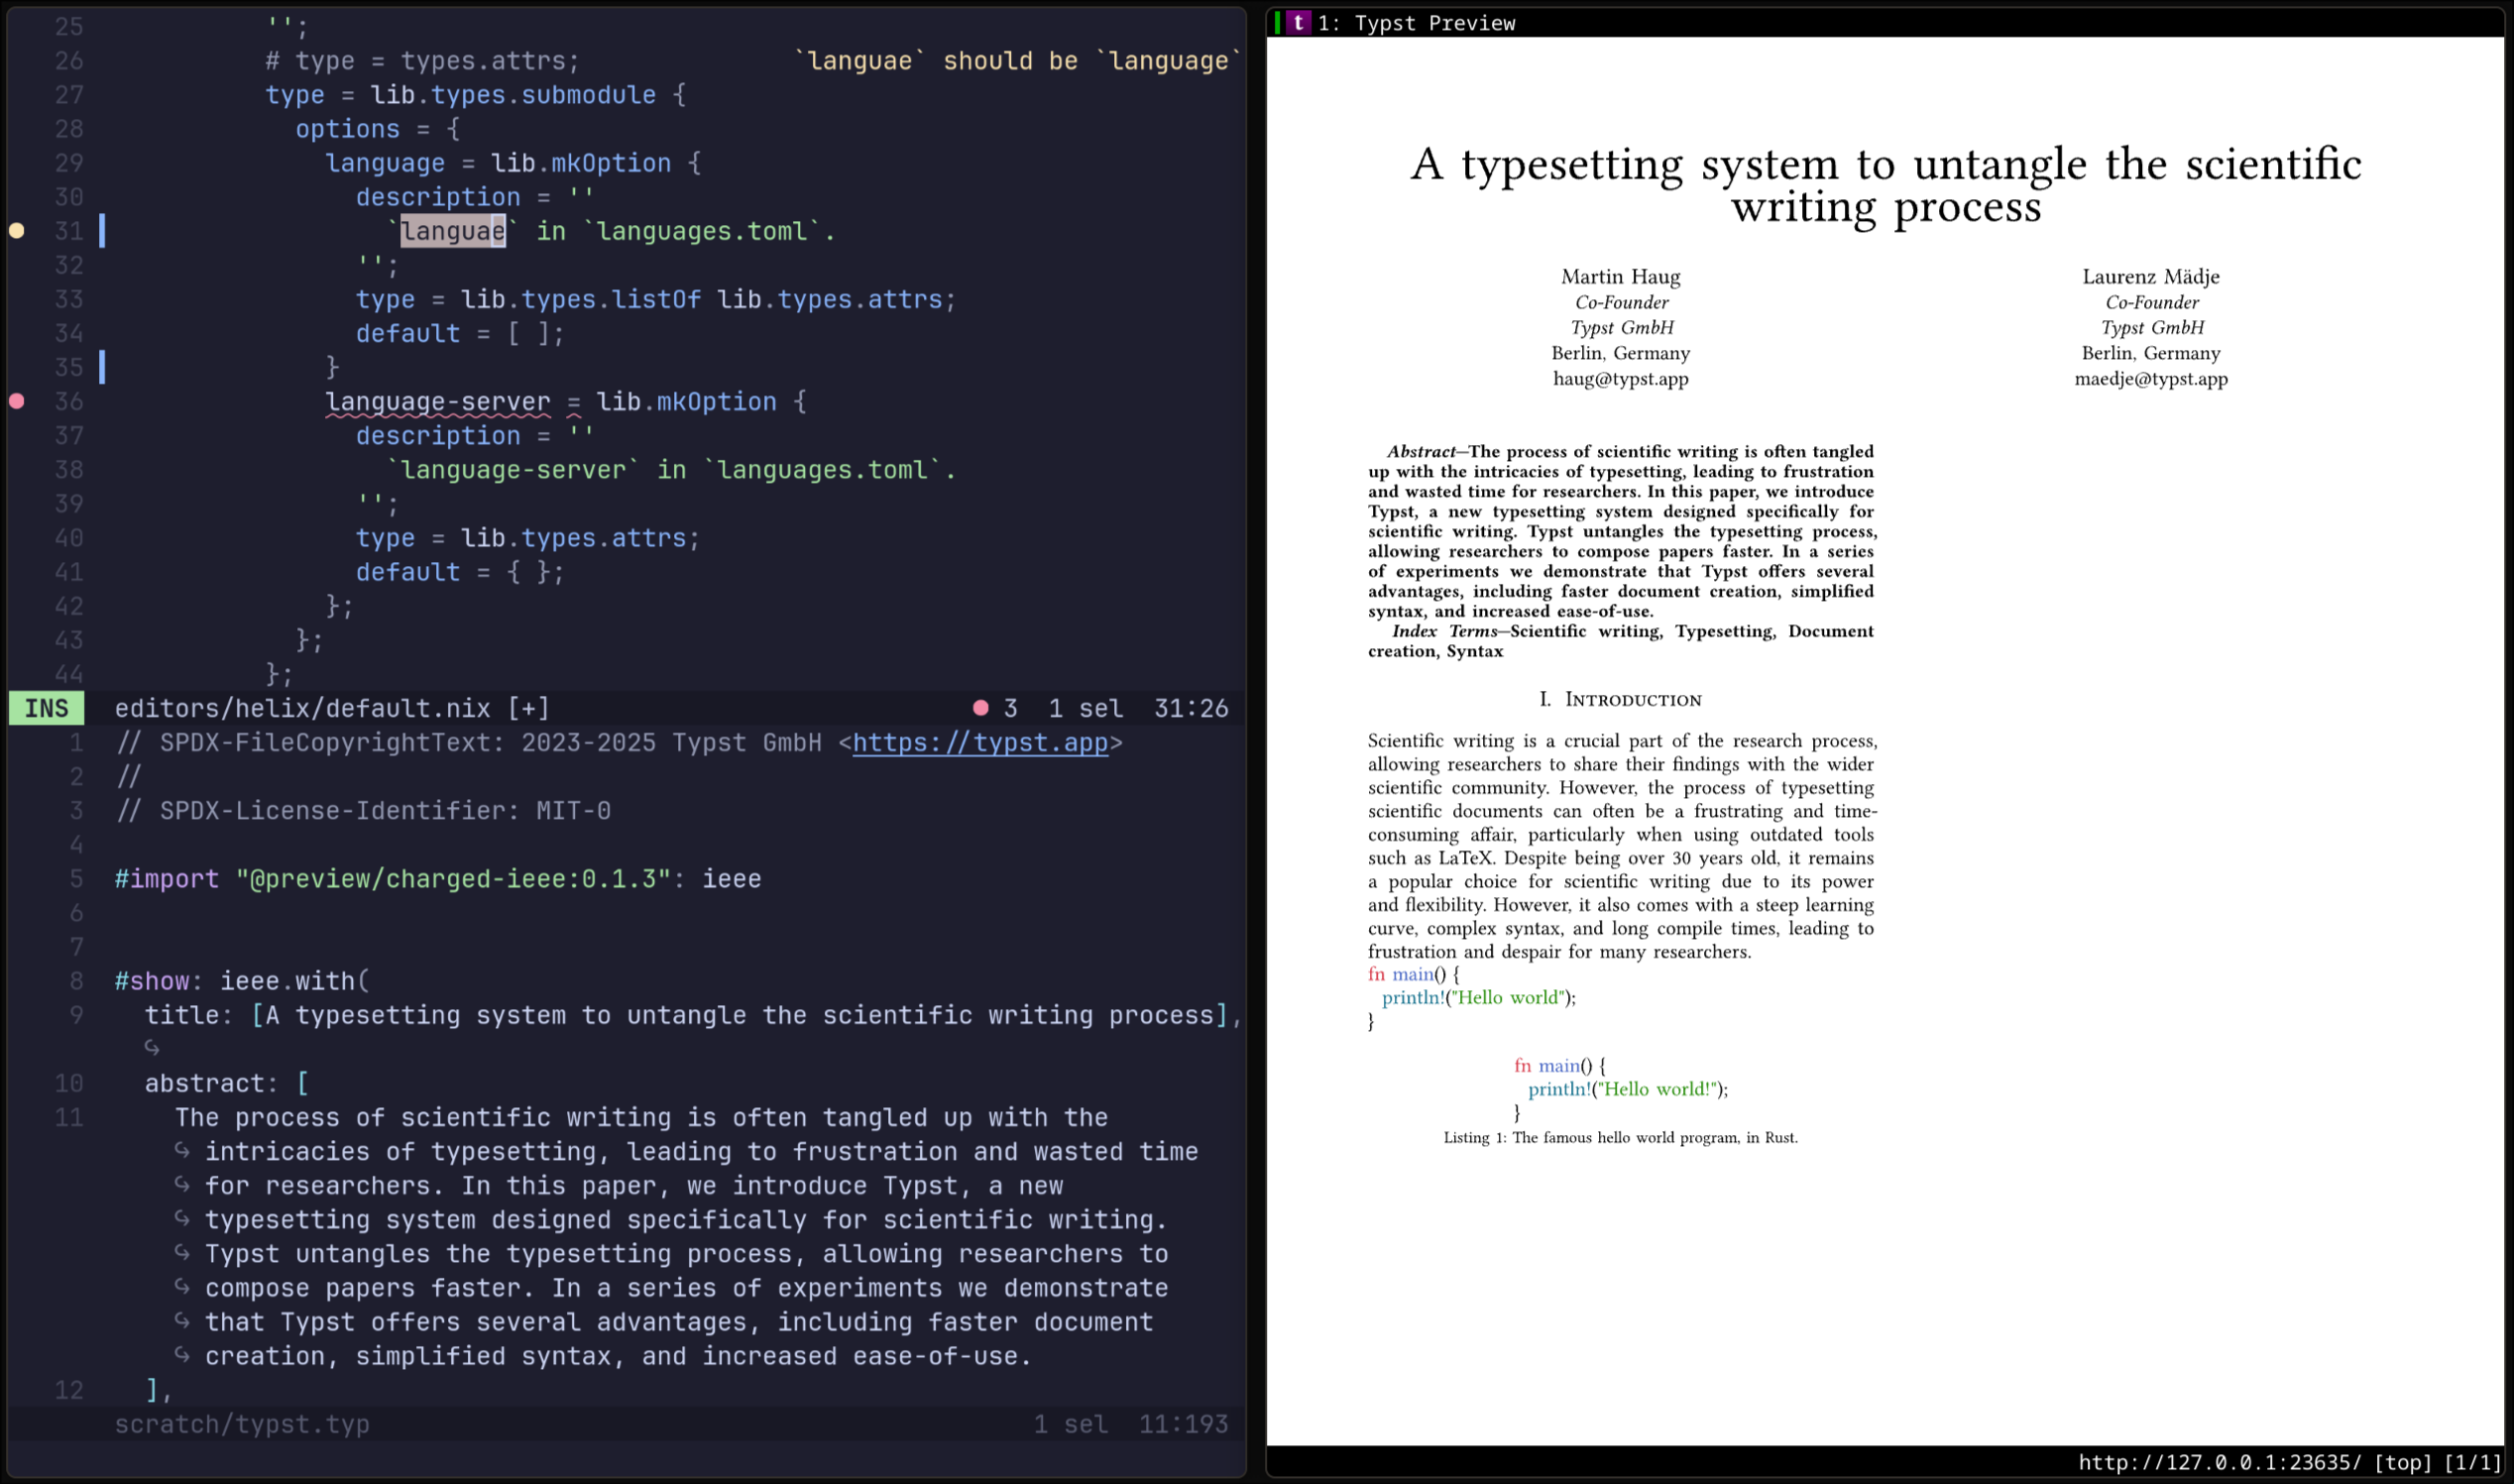Click 'haug@typst.app' in the preview

point(1621,379)
